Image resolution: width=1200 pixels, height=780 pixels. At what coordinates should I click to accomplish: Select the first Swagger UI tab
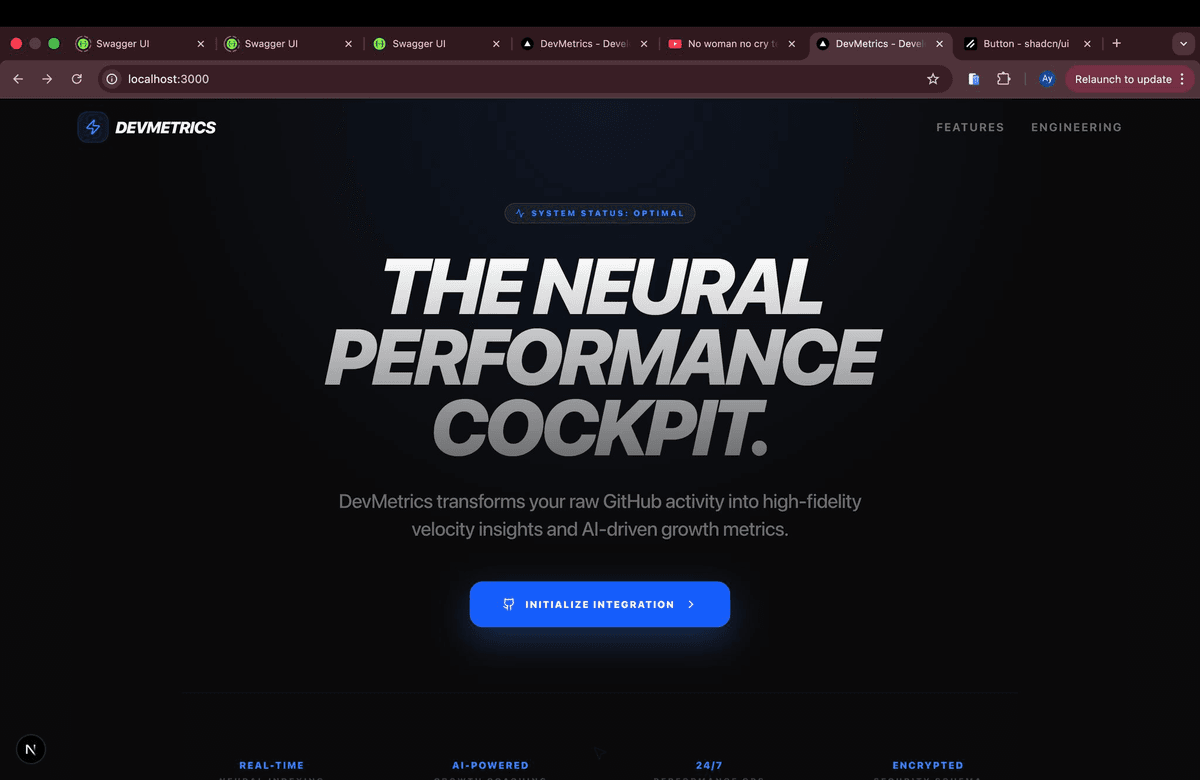(x=130, y=44)
